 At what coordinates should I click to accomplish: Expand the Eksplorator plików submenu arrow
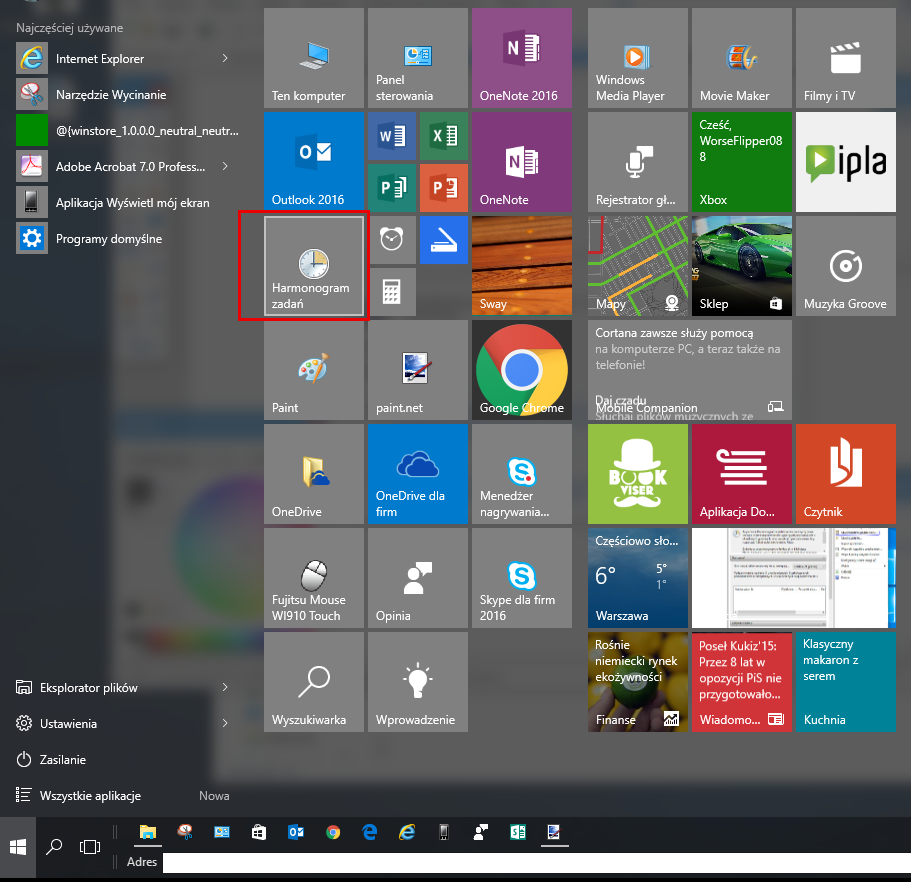coord(225,688)
